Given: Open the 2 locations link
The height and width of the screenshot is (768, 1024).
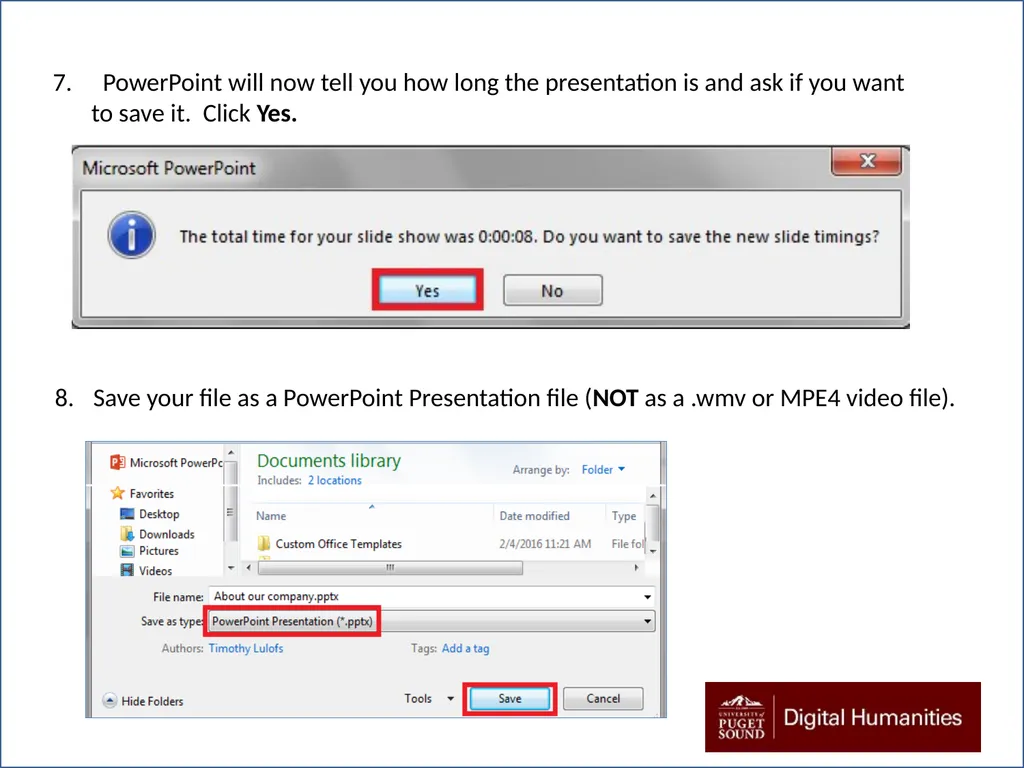Looking at the screenshot, I should [x=334, y=480].
